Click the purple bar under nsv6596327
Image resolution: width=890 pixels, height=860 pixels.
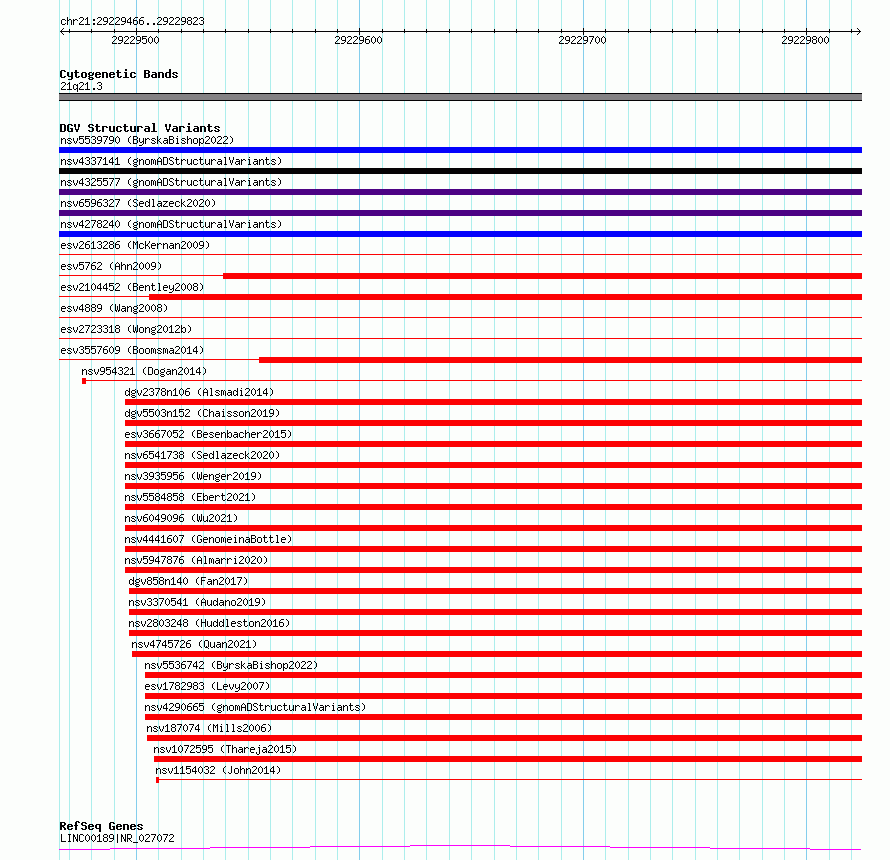460,213
